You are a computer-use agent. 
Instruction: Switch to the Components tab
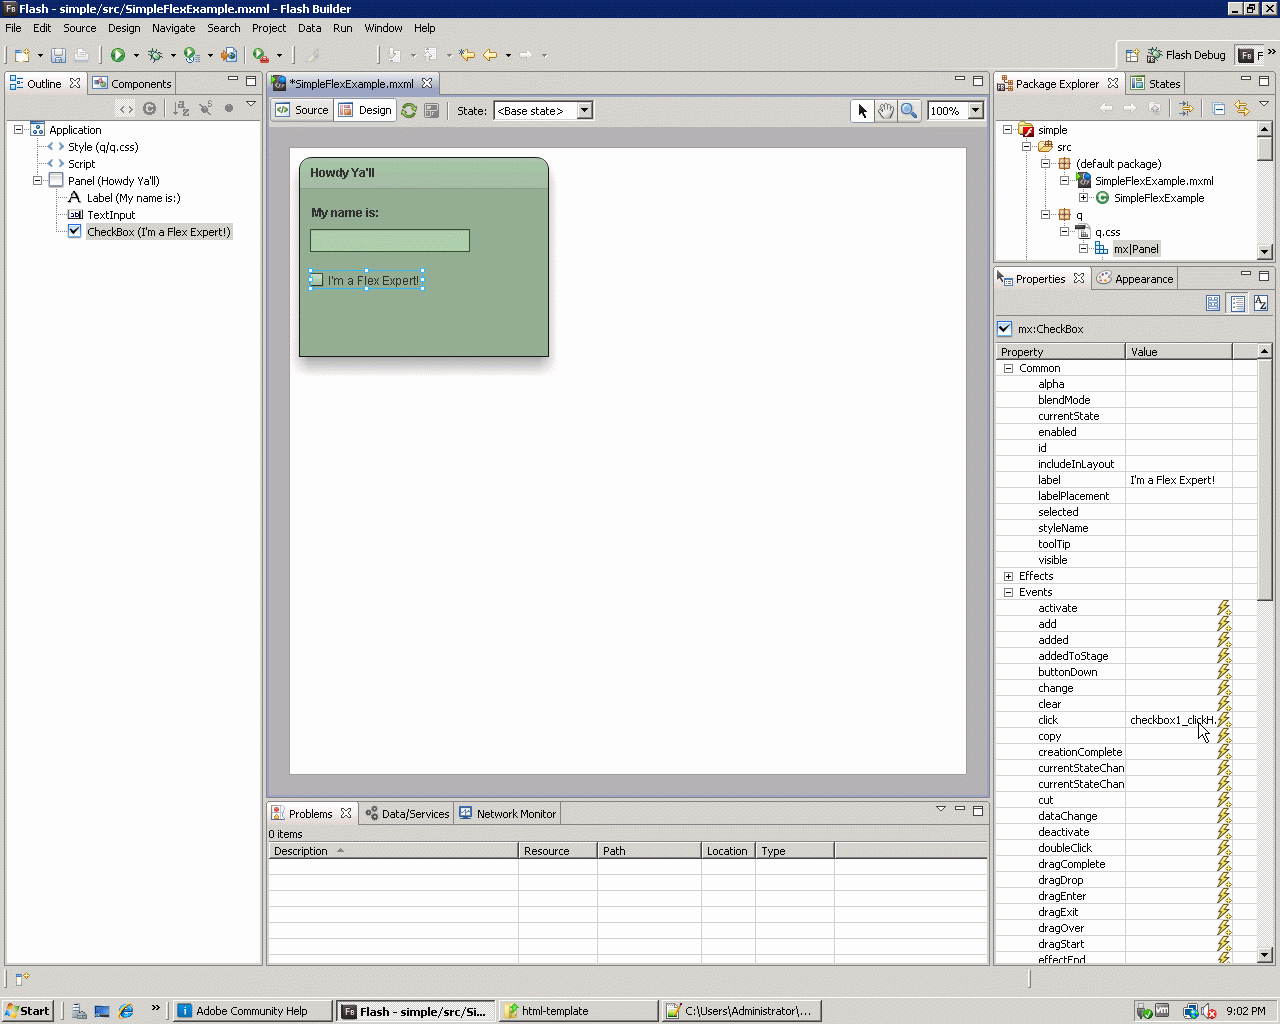pos(132,84)
